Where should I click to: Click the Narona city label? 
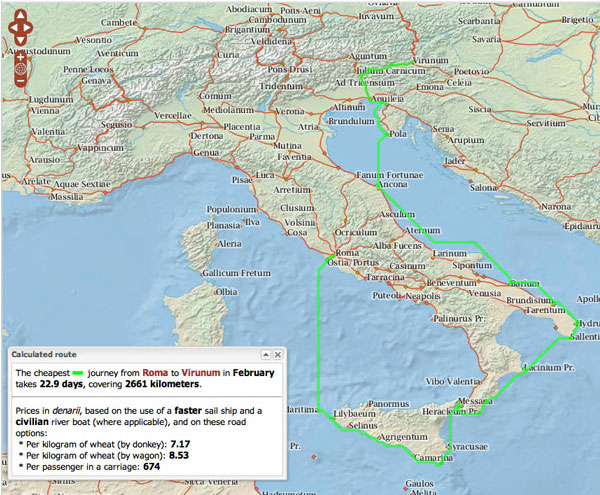tap(556, 207)
